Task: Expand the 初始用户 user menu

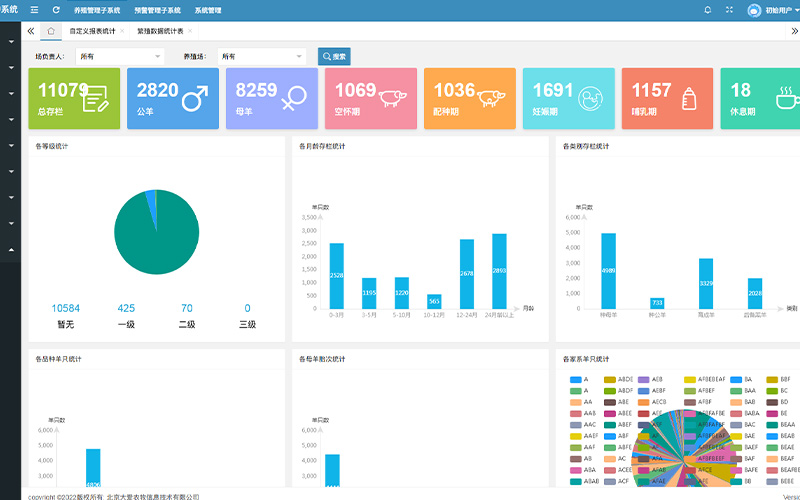Action: [x=776, y=10]
